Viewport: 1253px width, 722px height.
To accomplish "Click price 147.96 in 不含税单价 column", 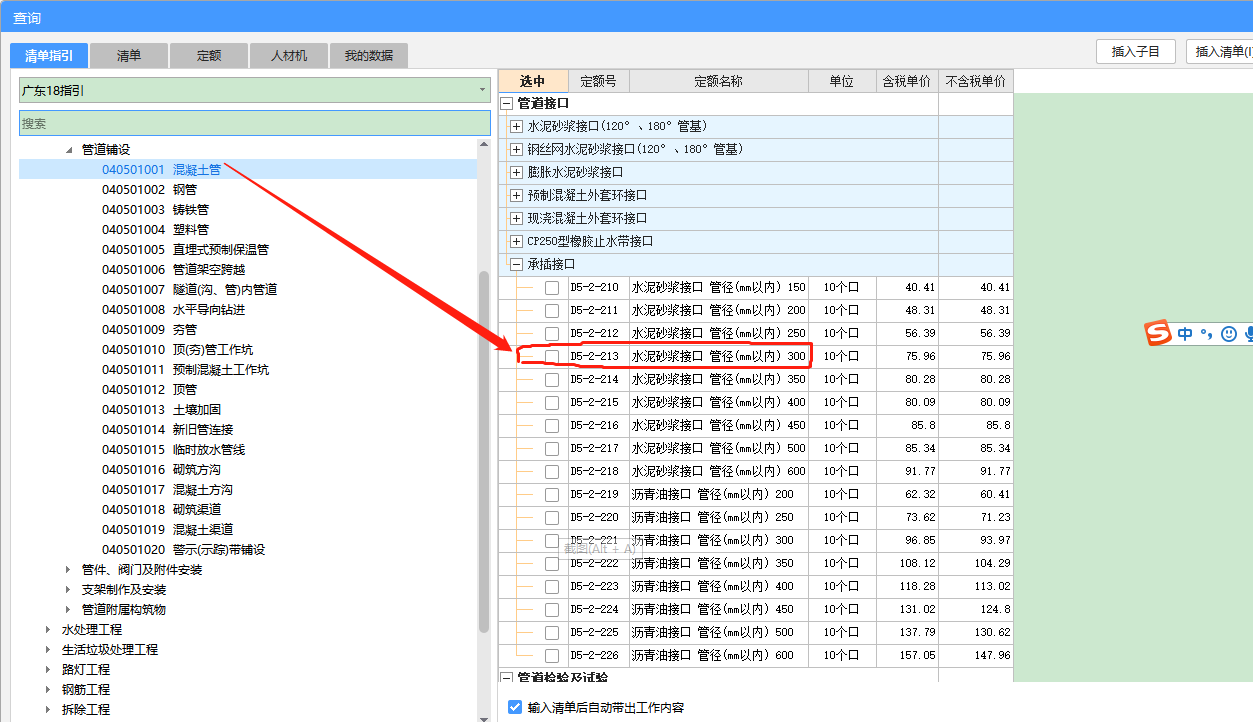I will click(x=991, y=656).
